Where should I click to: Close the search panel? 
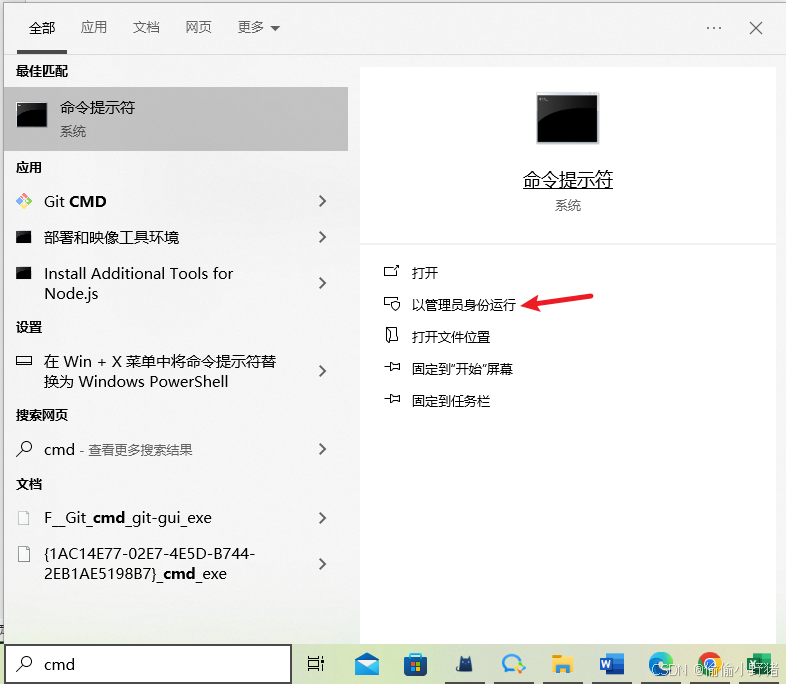756,28
